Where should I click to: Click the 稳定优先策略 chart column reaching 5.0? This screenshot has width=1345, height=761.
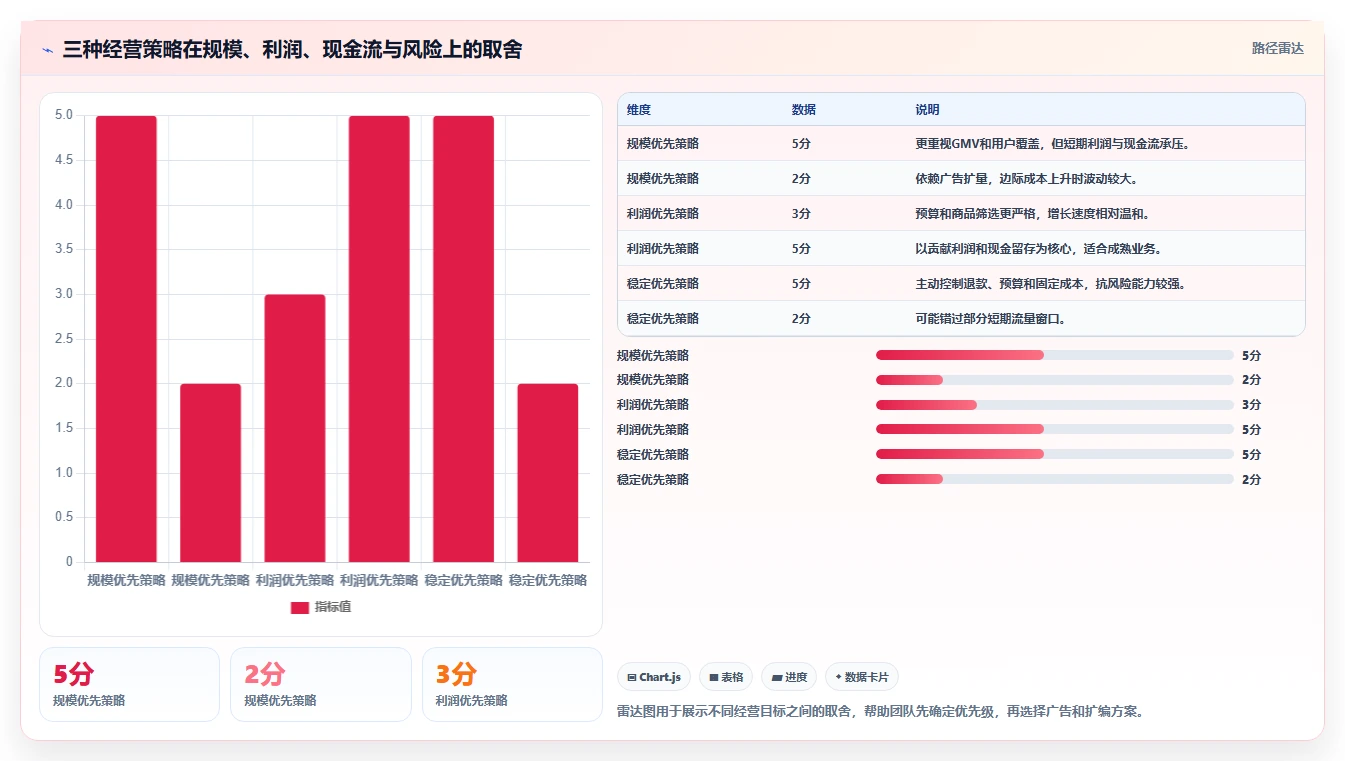(x=463, y=339)
